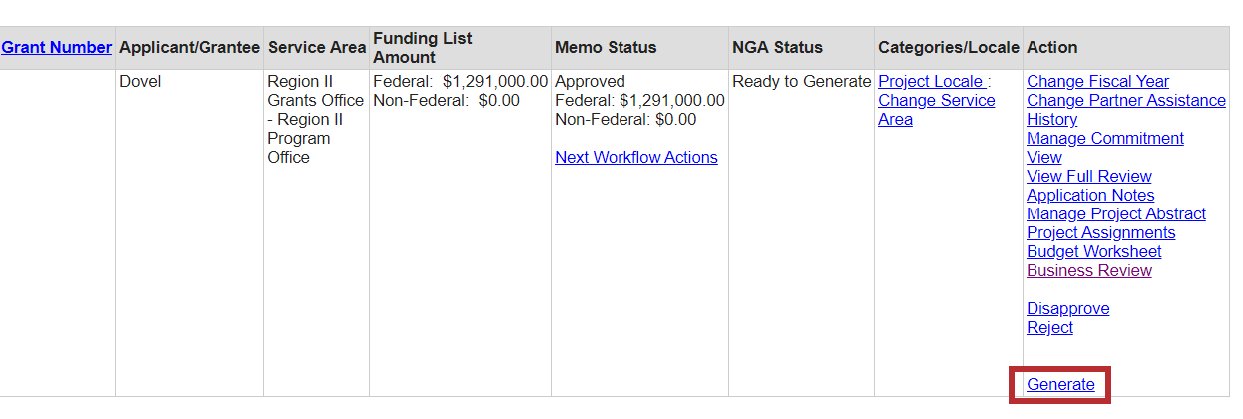Click the View action link
The height and width of the screenshot is (419, 1243).
[x=1044, y=158]
